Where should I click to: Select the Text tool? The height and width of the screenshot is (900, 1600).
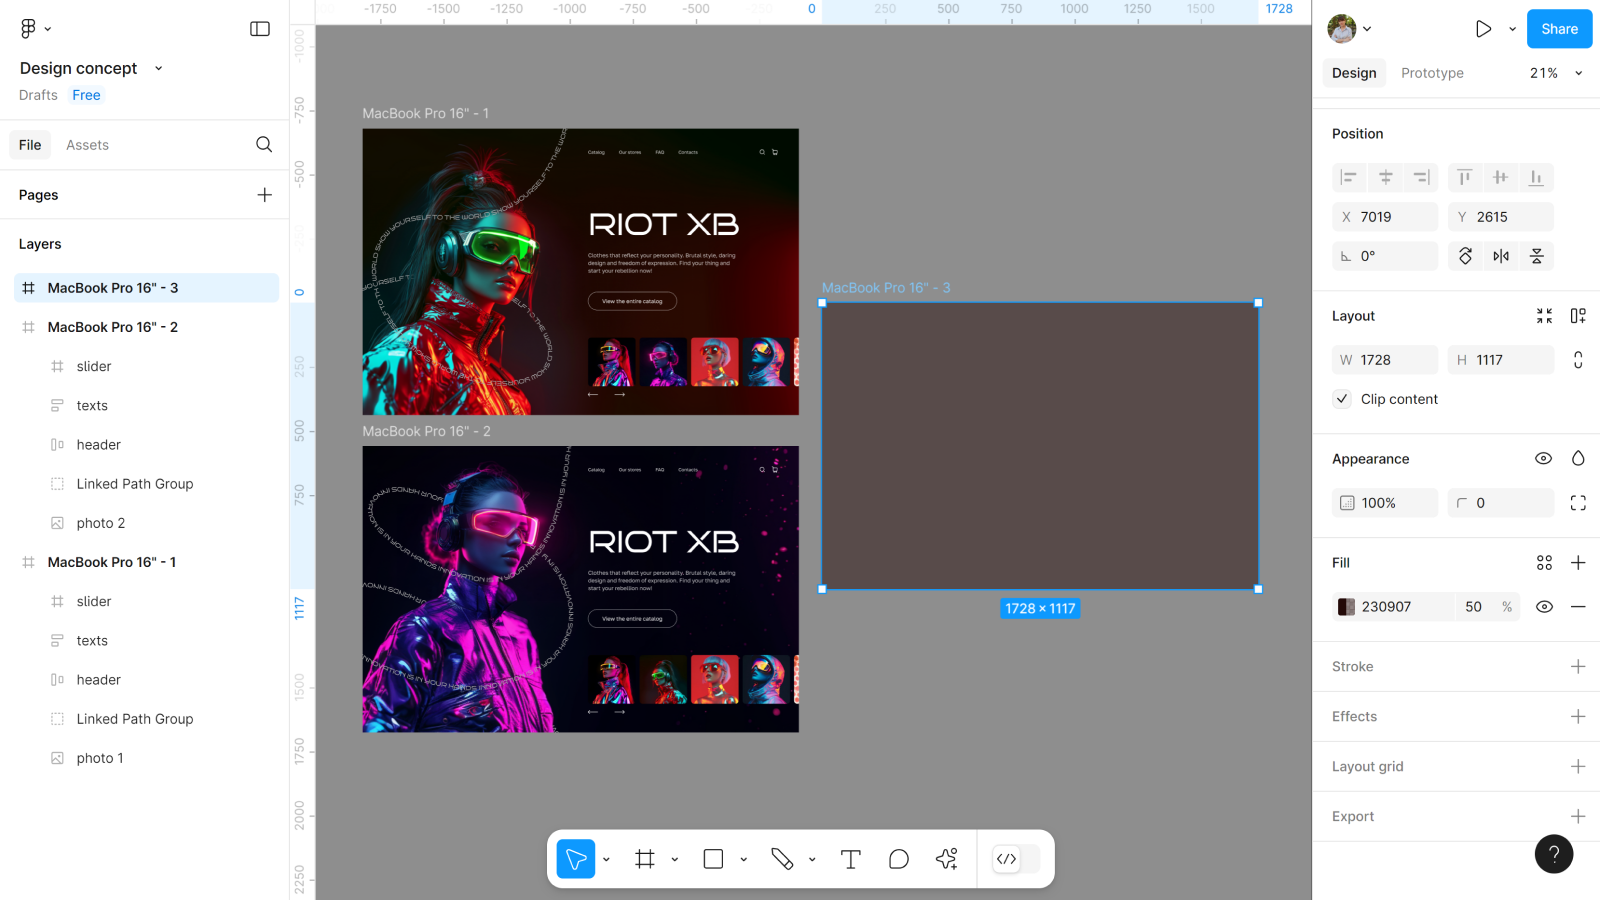[x=850, y=859]
